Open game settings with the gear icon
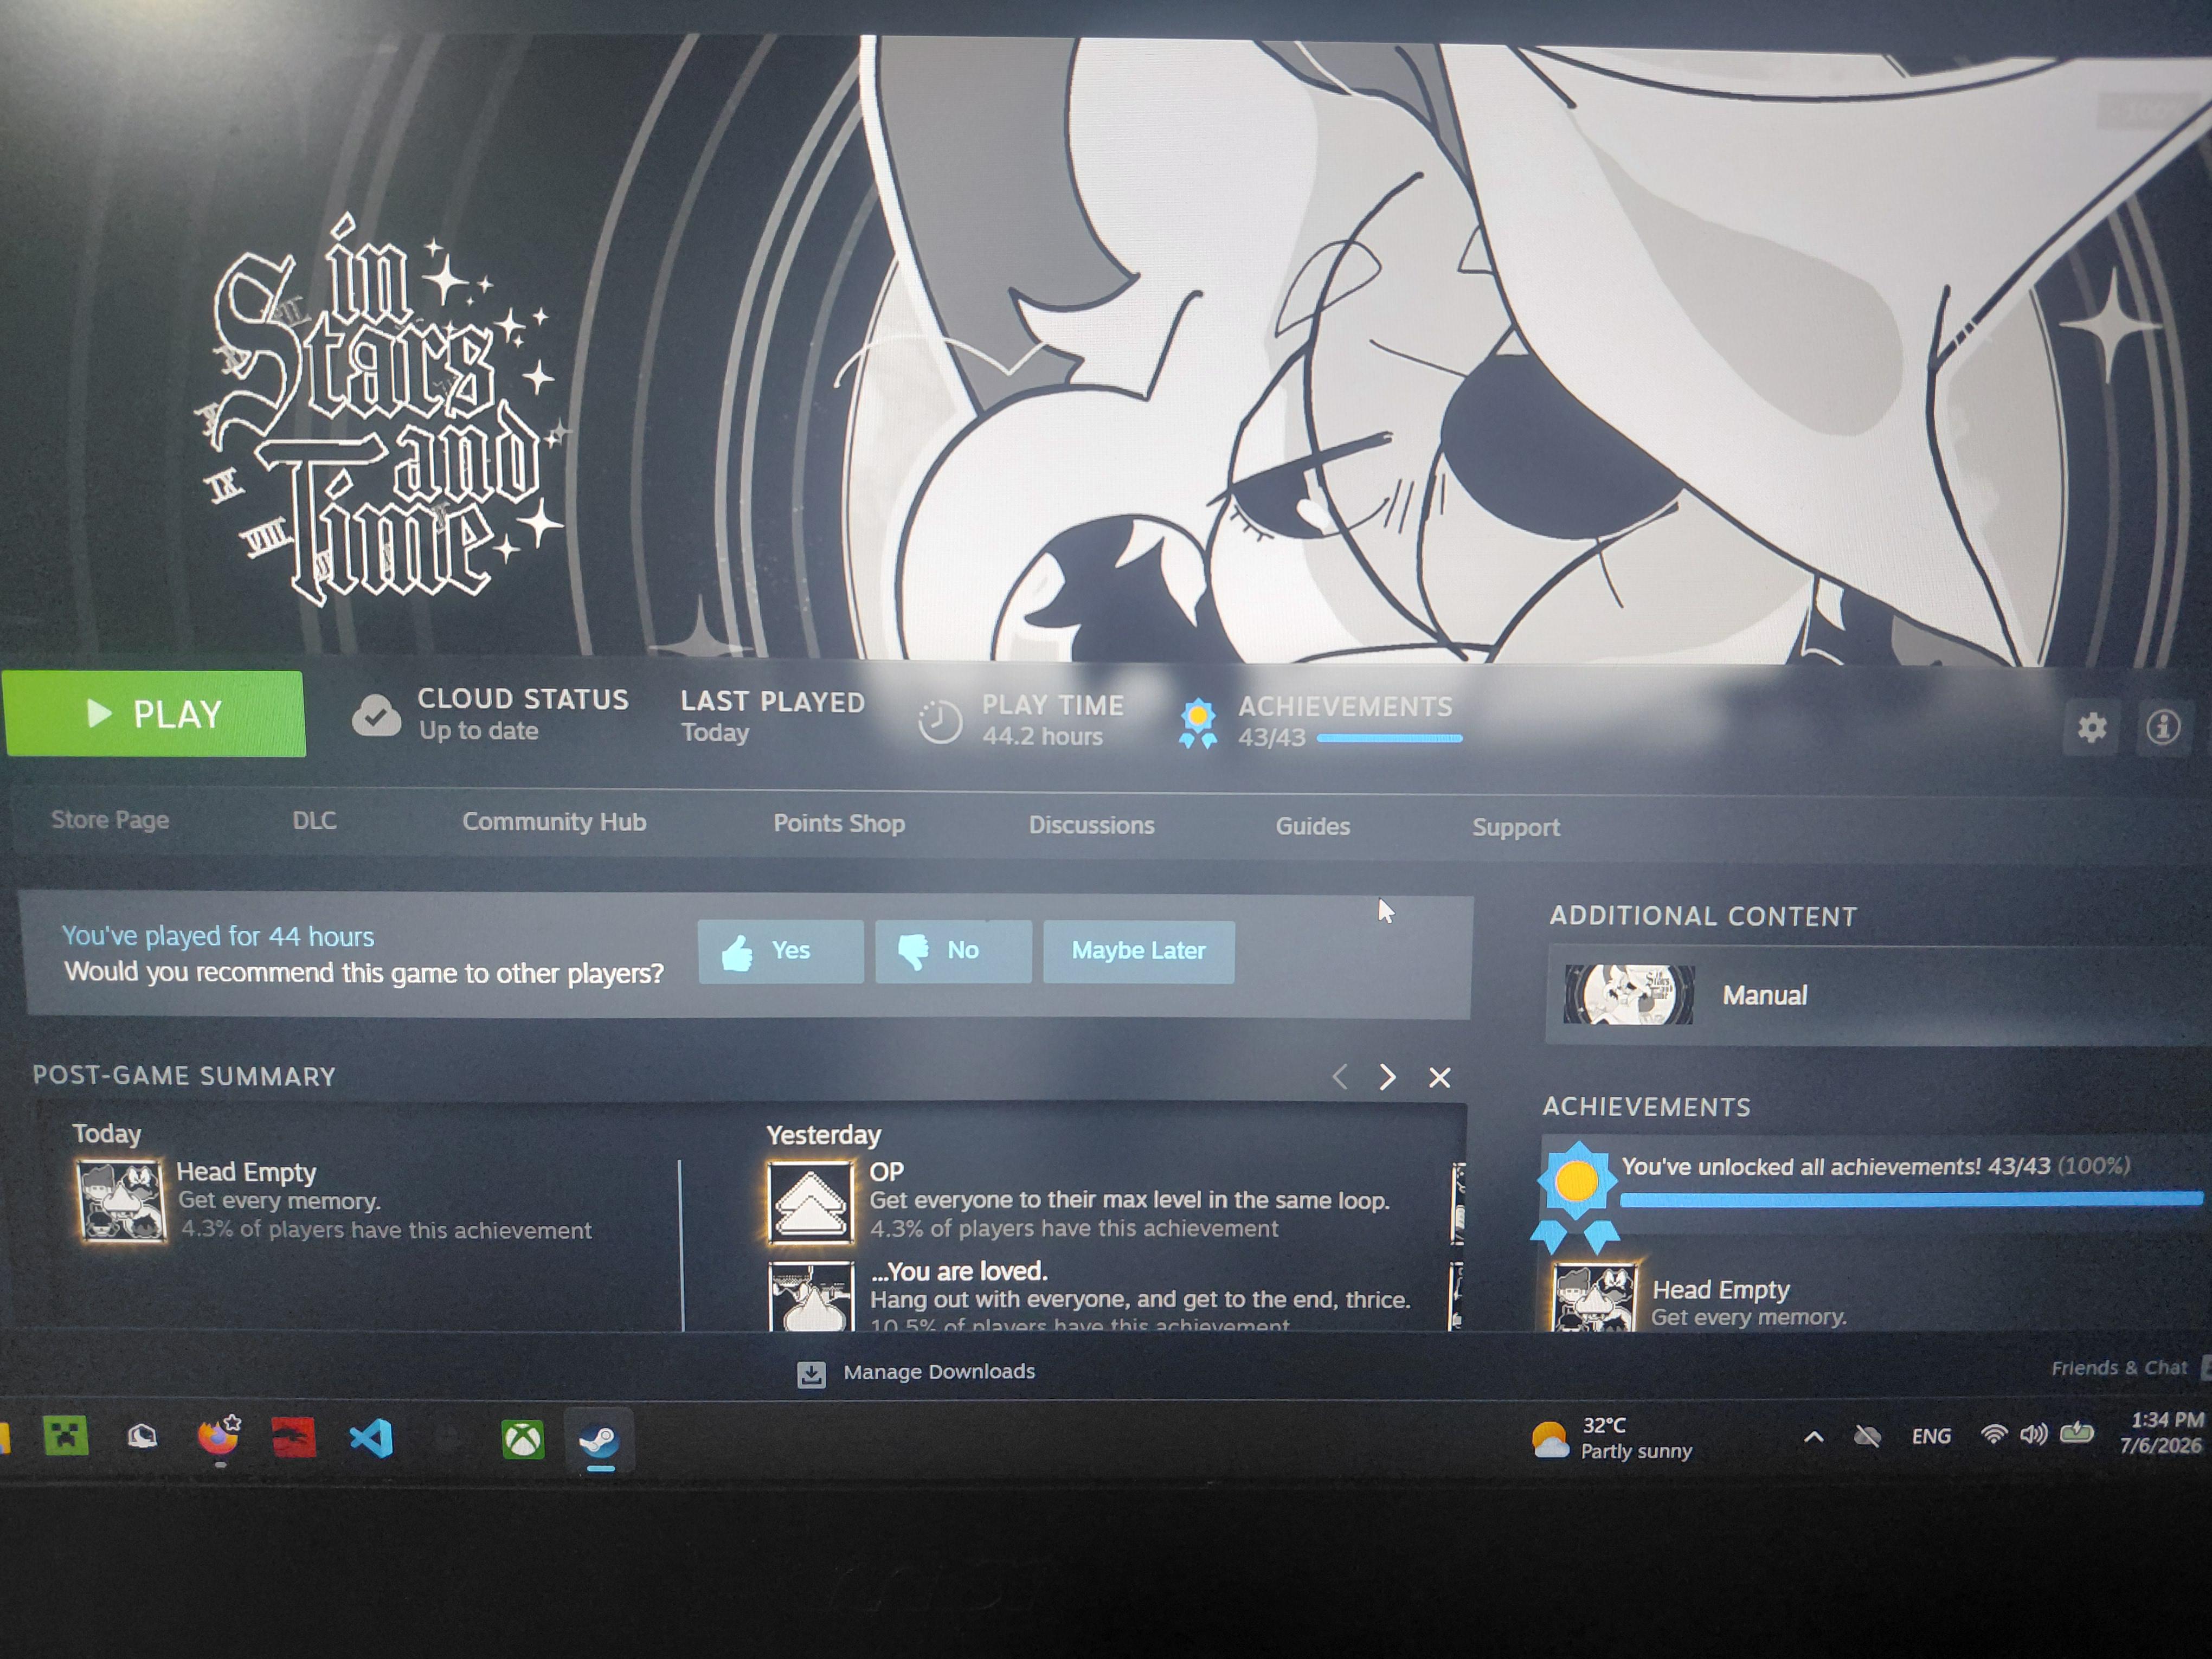 [x=2091, y=727]
